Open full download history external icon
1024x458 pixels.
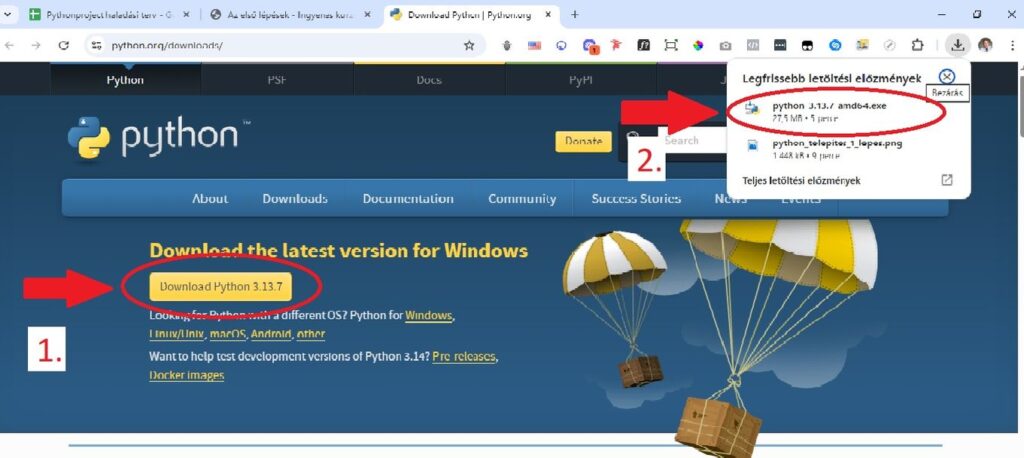(947, 180)
